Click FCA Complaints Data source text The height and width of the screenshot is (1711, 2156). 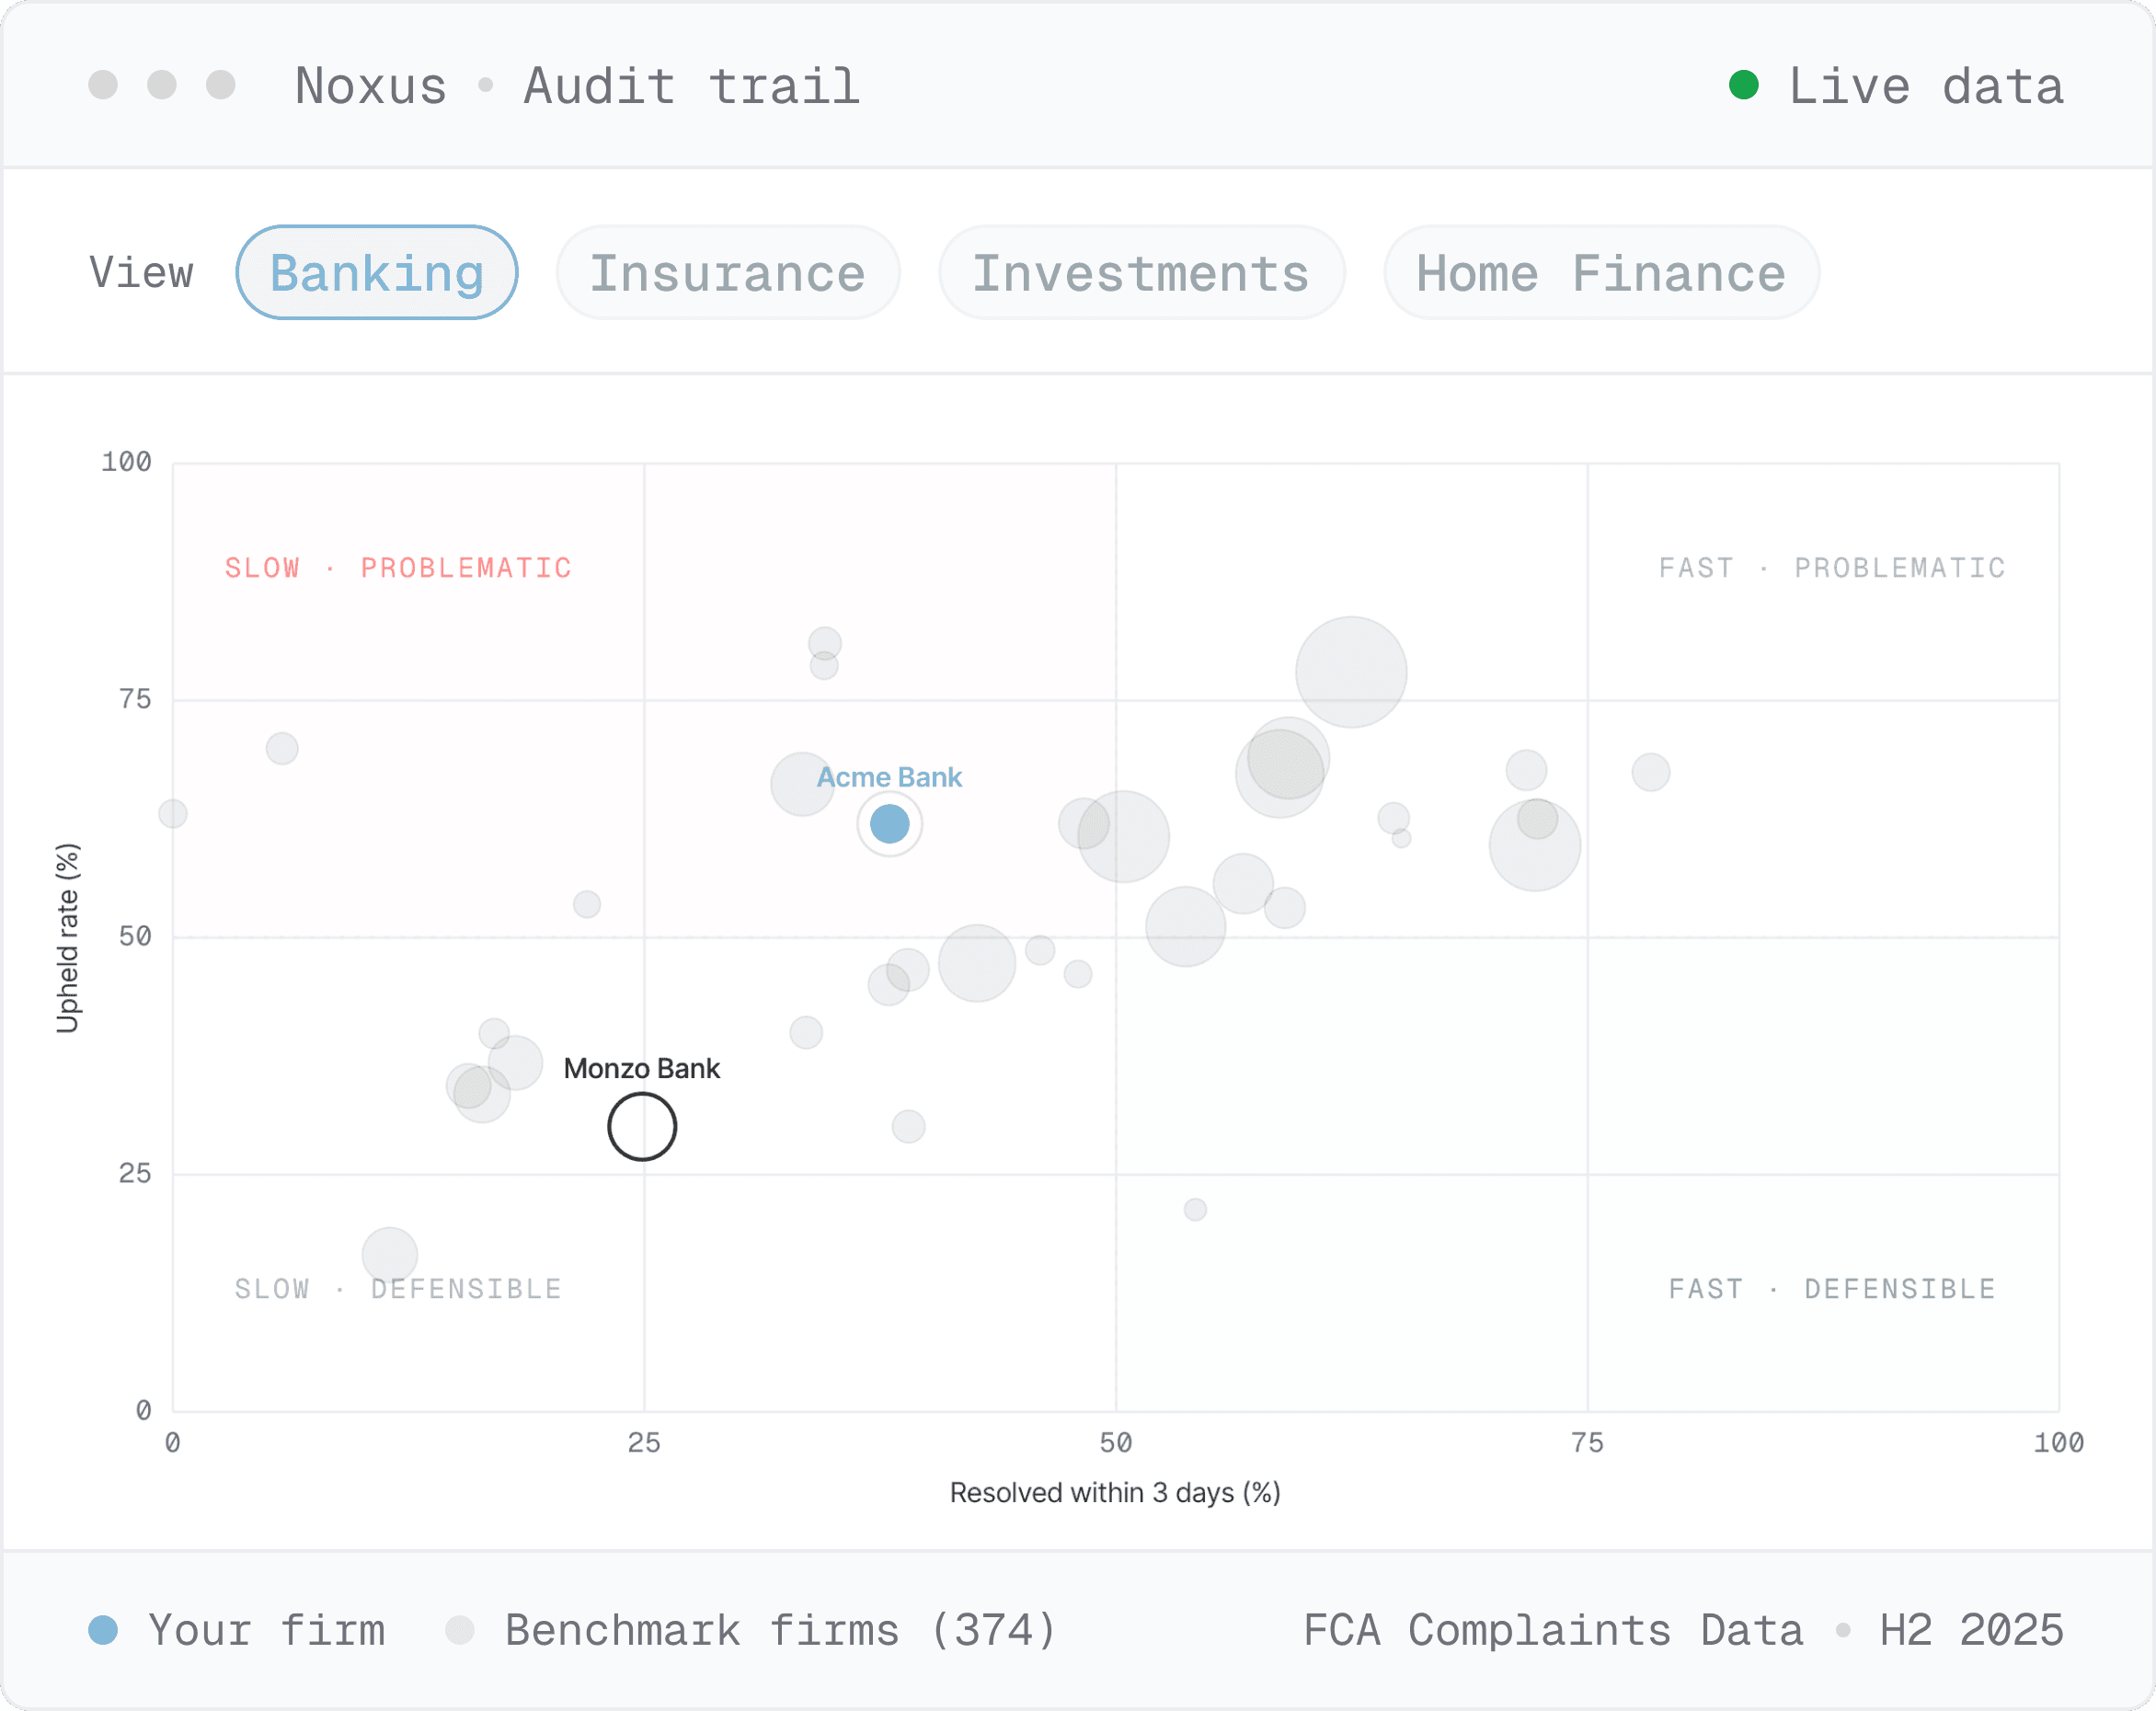click(1553, 1630)
